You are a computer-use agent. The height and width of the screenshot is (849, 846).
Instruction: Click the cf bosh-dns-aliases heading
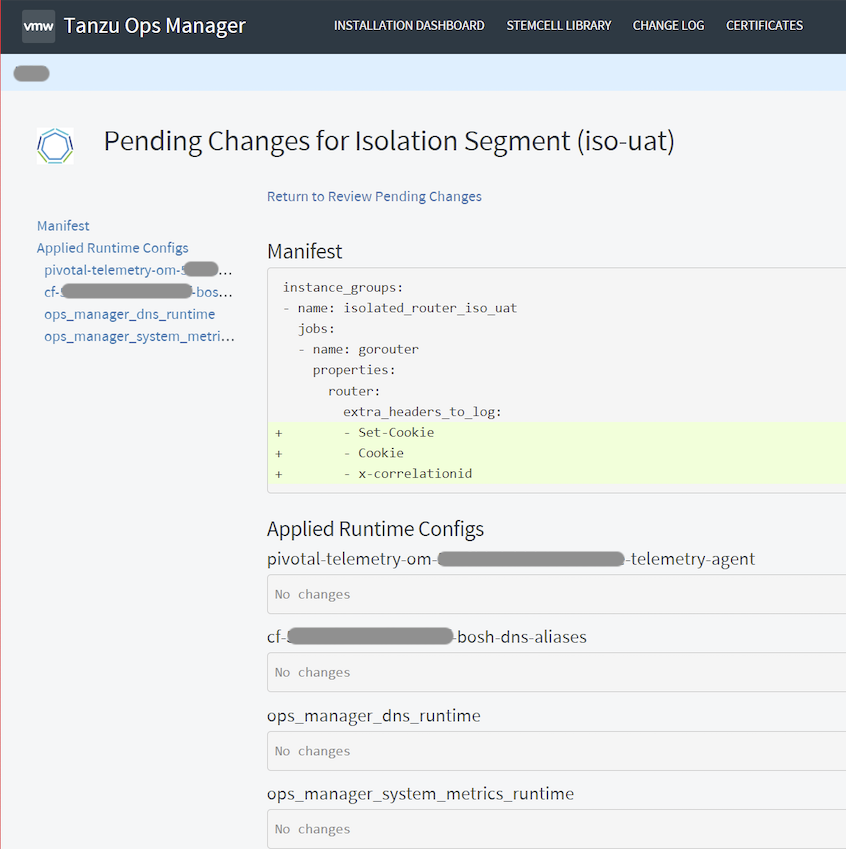coord(427,637)
